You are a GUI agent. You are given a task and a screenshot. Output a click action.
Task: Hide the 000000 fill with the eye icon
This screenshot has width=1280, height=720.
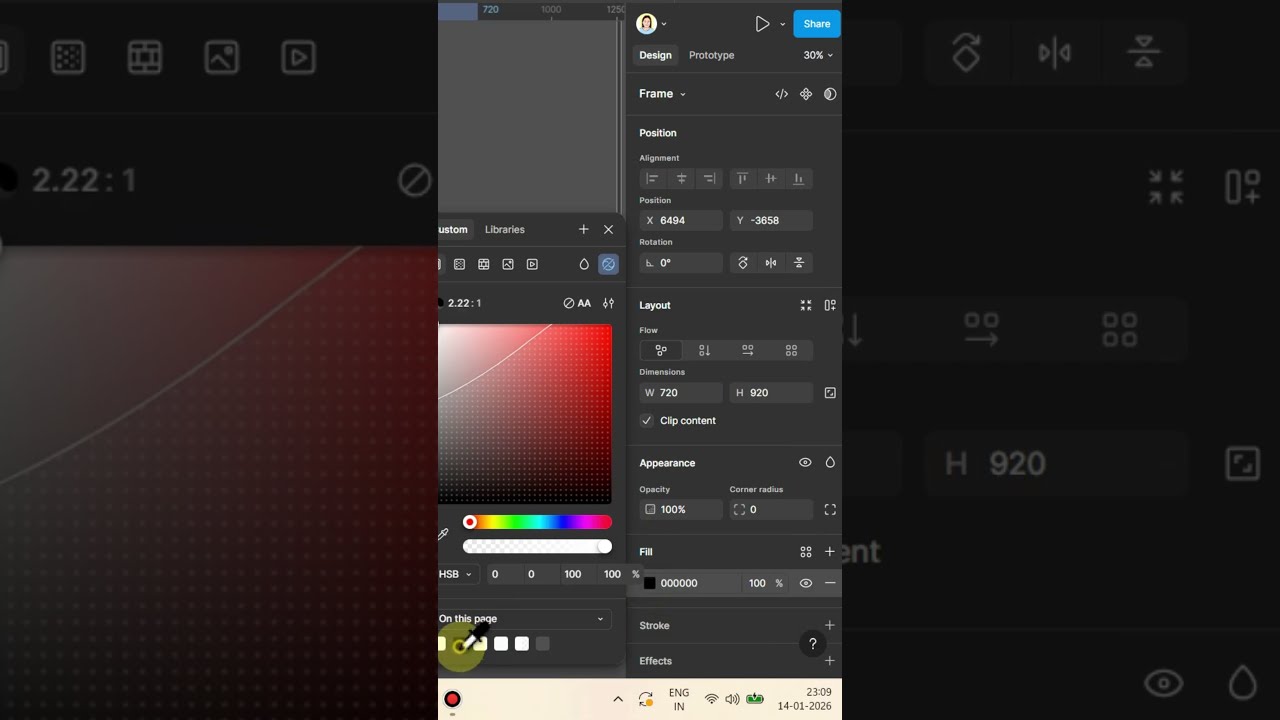click(806, 583)
